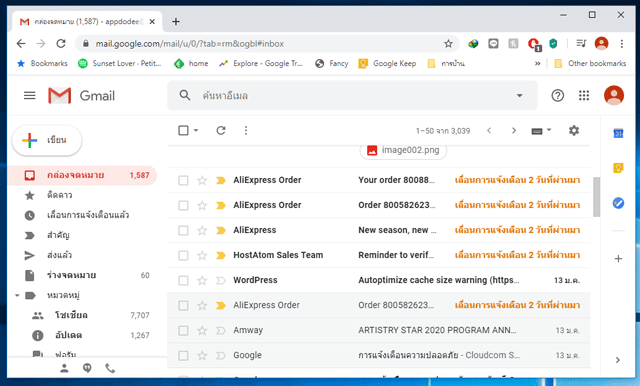Image resolution: width=640 pixels, height=386 pixels.
Task: Go to the newer messages page arrow
Action: coord(489,131)
